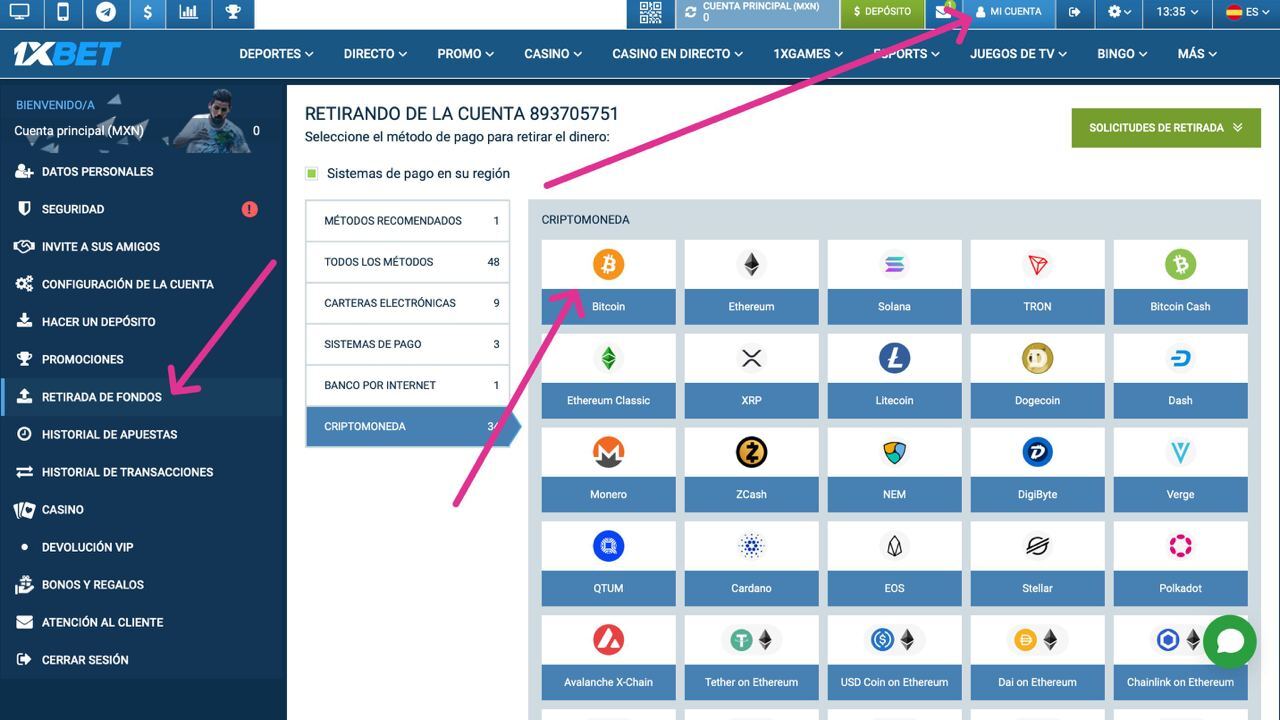Select the CRIPTOMONEDA tab
This screenshot has width=1280, height=720.
pyautogui.click(x=412, y=426)
